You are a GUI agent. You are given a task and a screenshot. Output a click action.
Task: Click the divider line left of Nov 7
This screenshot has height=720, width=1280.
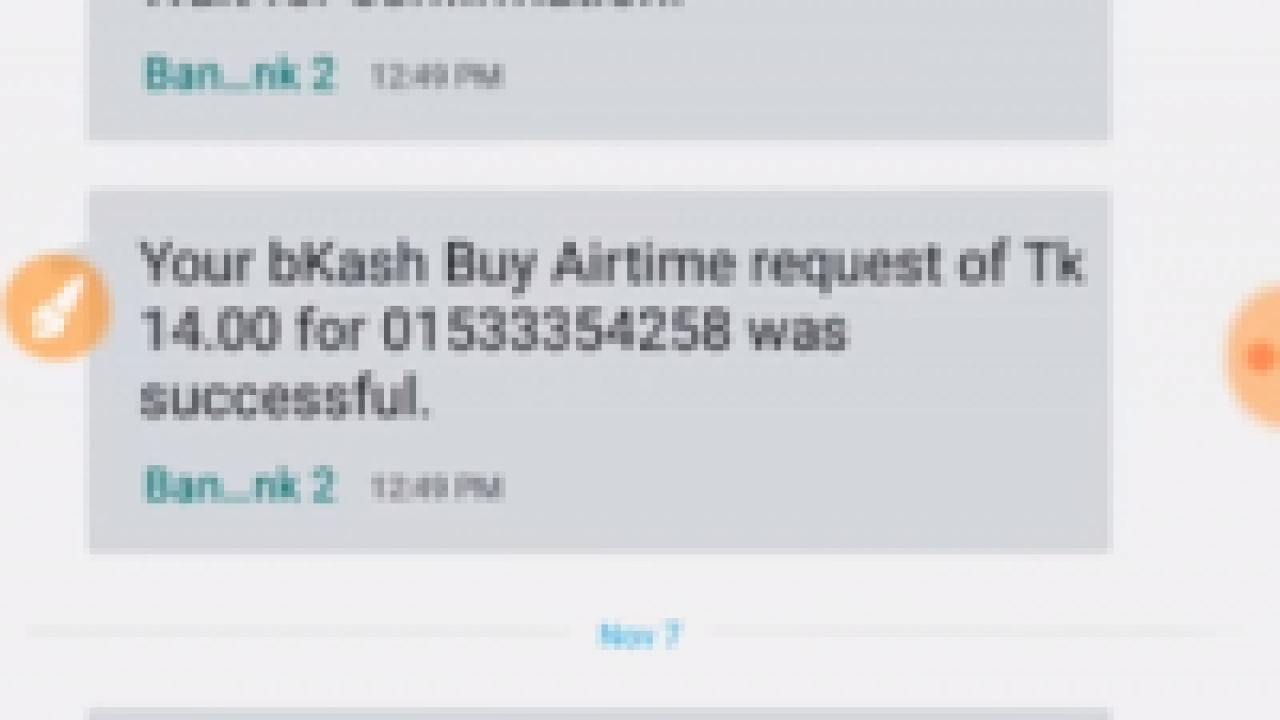point(300,634)
